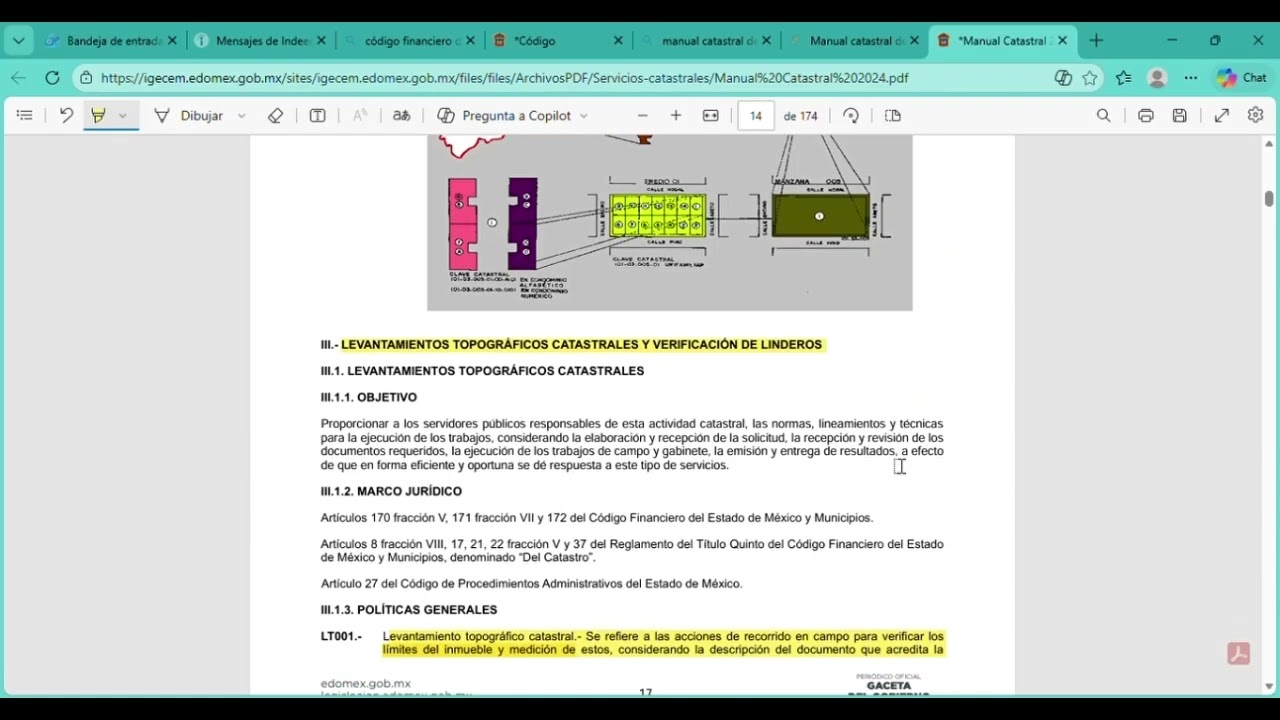
Task: Switch to Mensajes de Indeed tab
Action: (x=262, y=41)
